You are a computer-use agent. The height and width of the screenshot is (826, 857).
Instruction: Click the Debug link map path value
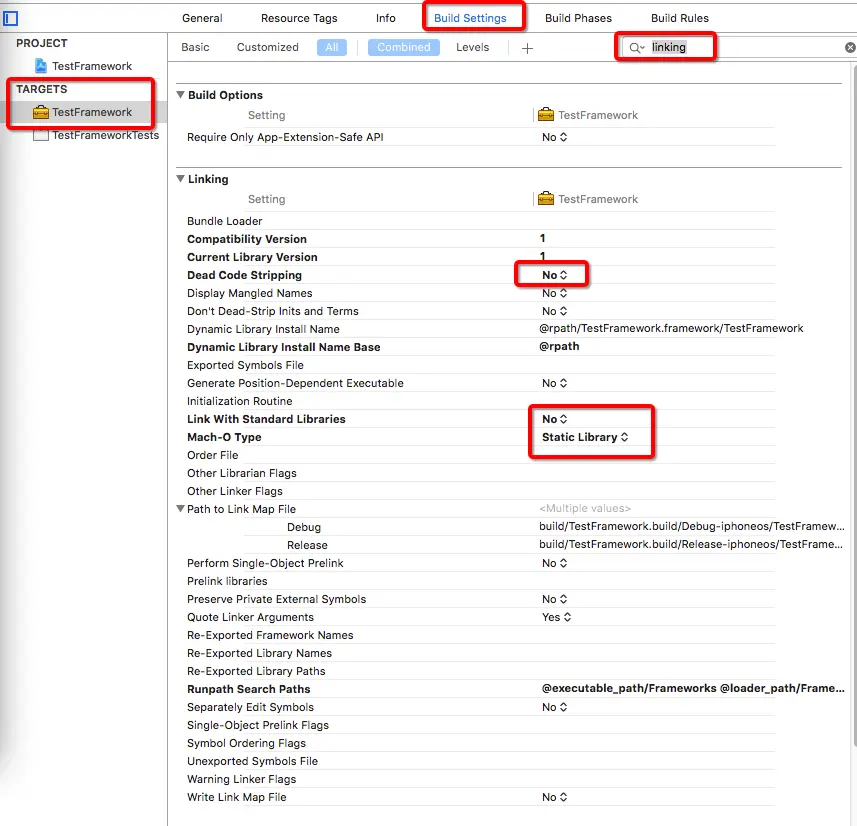(x=691, y=526)
